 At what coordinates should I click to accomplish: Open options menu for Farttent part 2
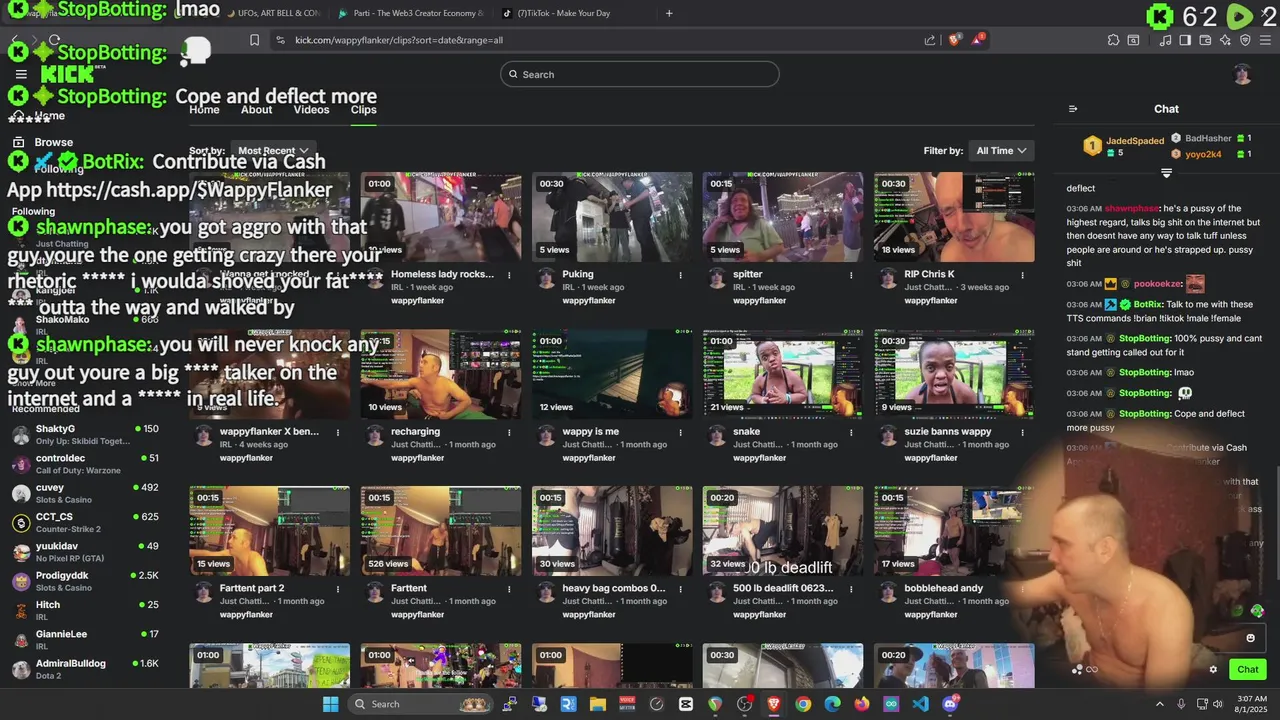338,588
